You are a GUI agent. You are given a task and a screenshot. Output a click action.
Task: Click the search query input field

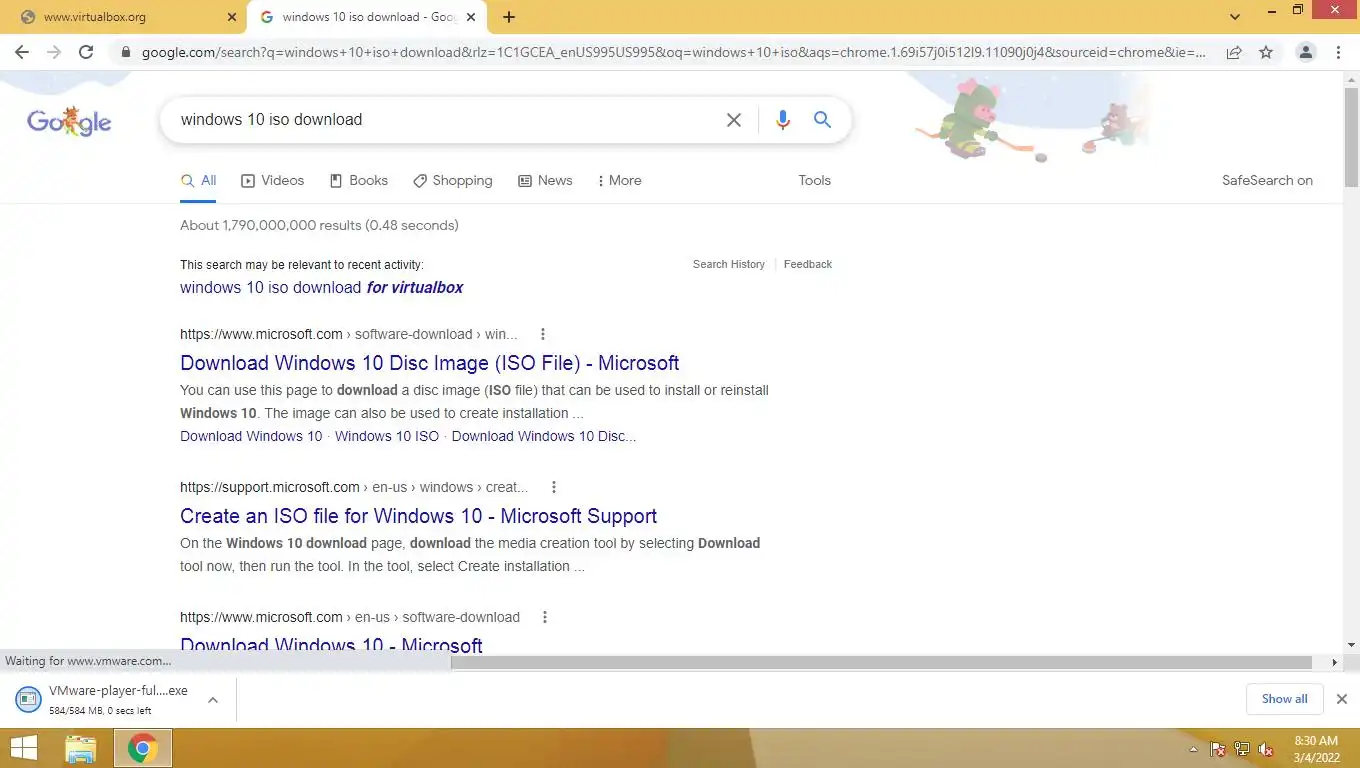coord(445,120)
